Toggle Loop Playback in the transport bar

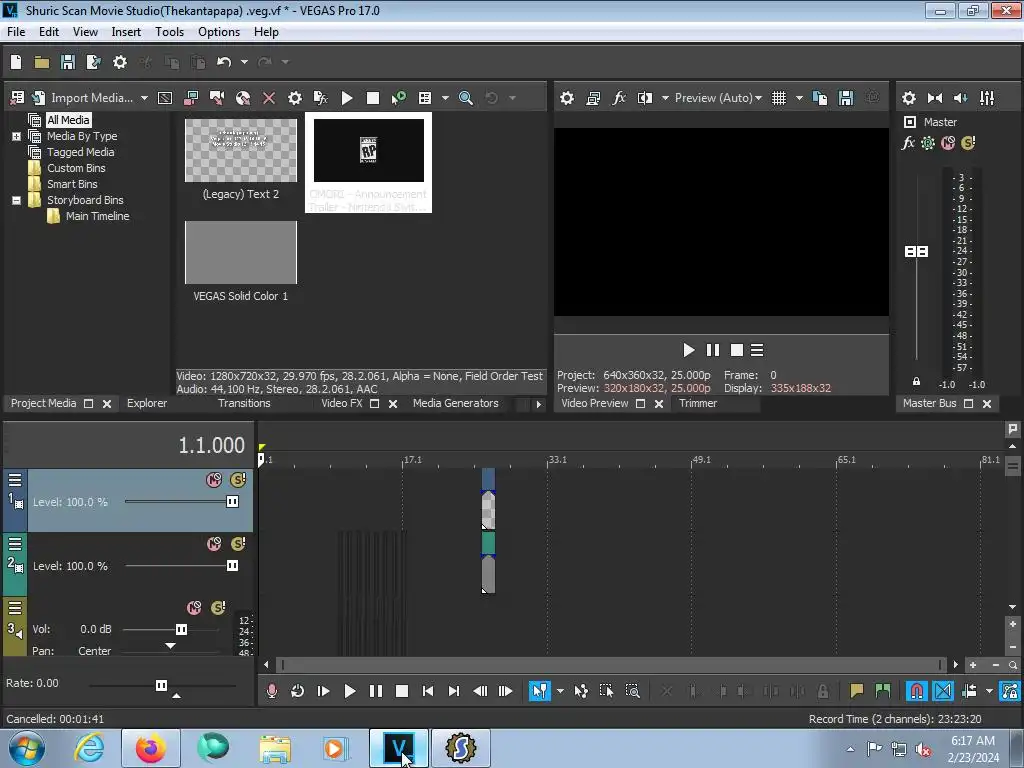click(297, 691)
